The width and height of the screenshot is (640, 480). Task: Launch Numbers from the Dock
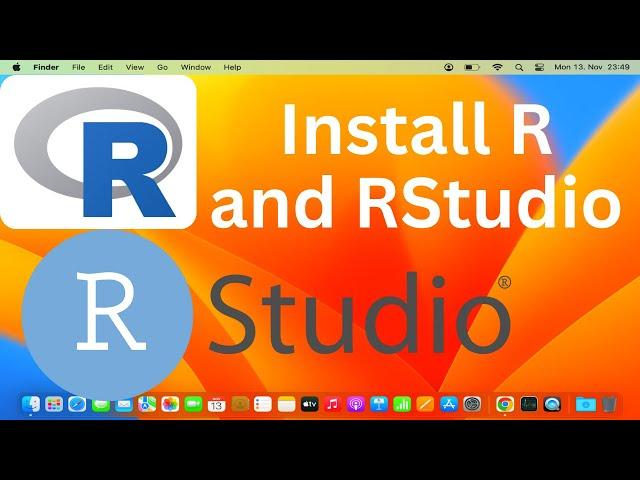coord(402,404)
